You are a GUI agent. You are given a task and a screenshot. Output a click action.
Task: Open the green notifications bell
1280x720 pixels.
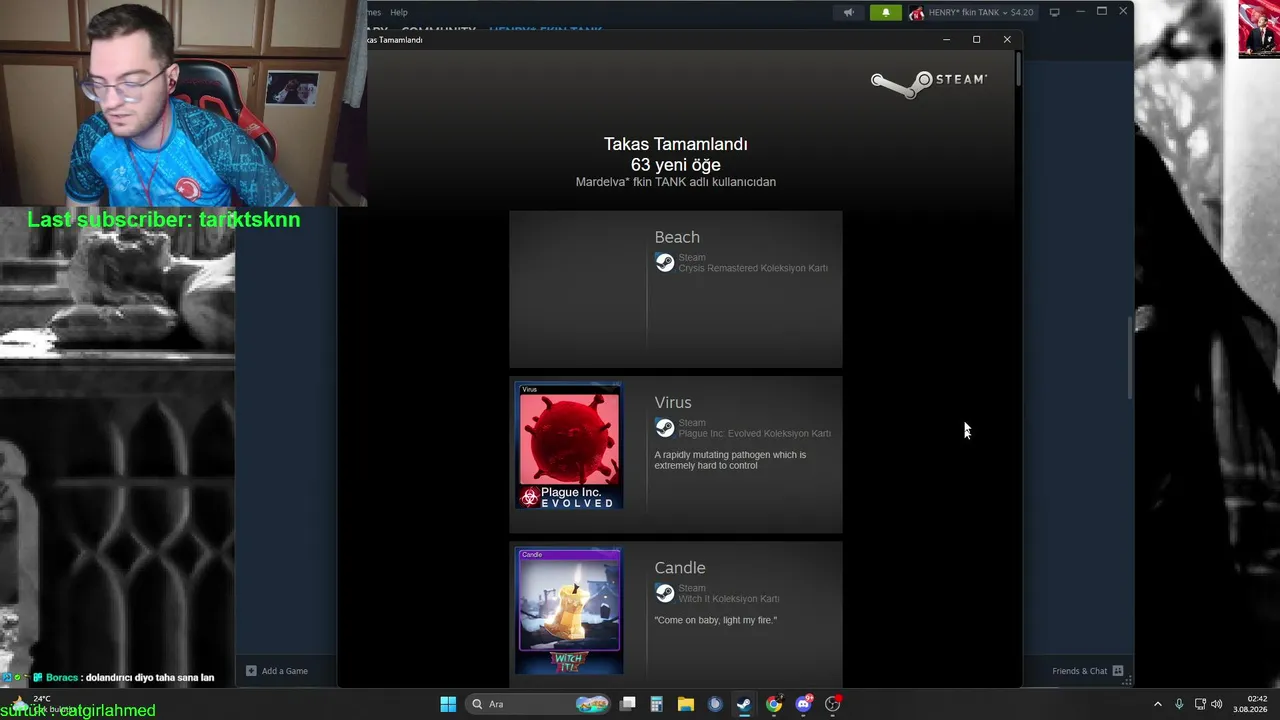click(885, 12)
